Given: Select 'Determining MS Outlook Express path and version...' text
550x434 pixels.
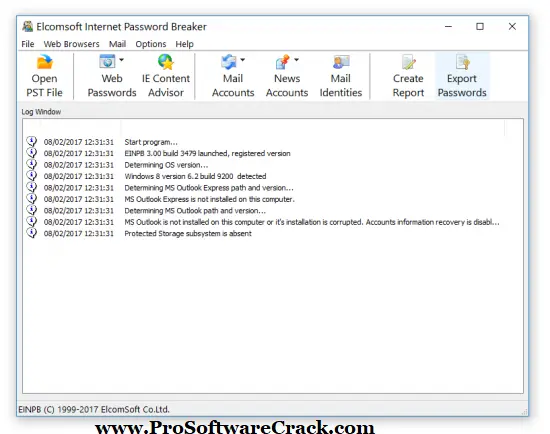Looking at the screenshot, I should [209, 188].
